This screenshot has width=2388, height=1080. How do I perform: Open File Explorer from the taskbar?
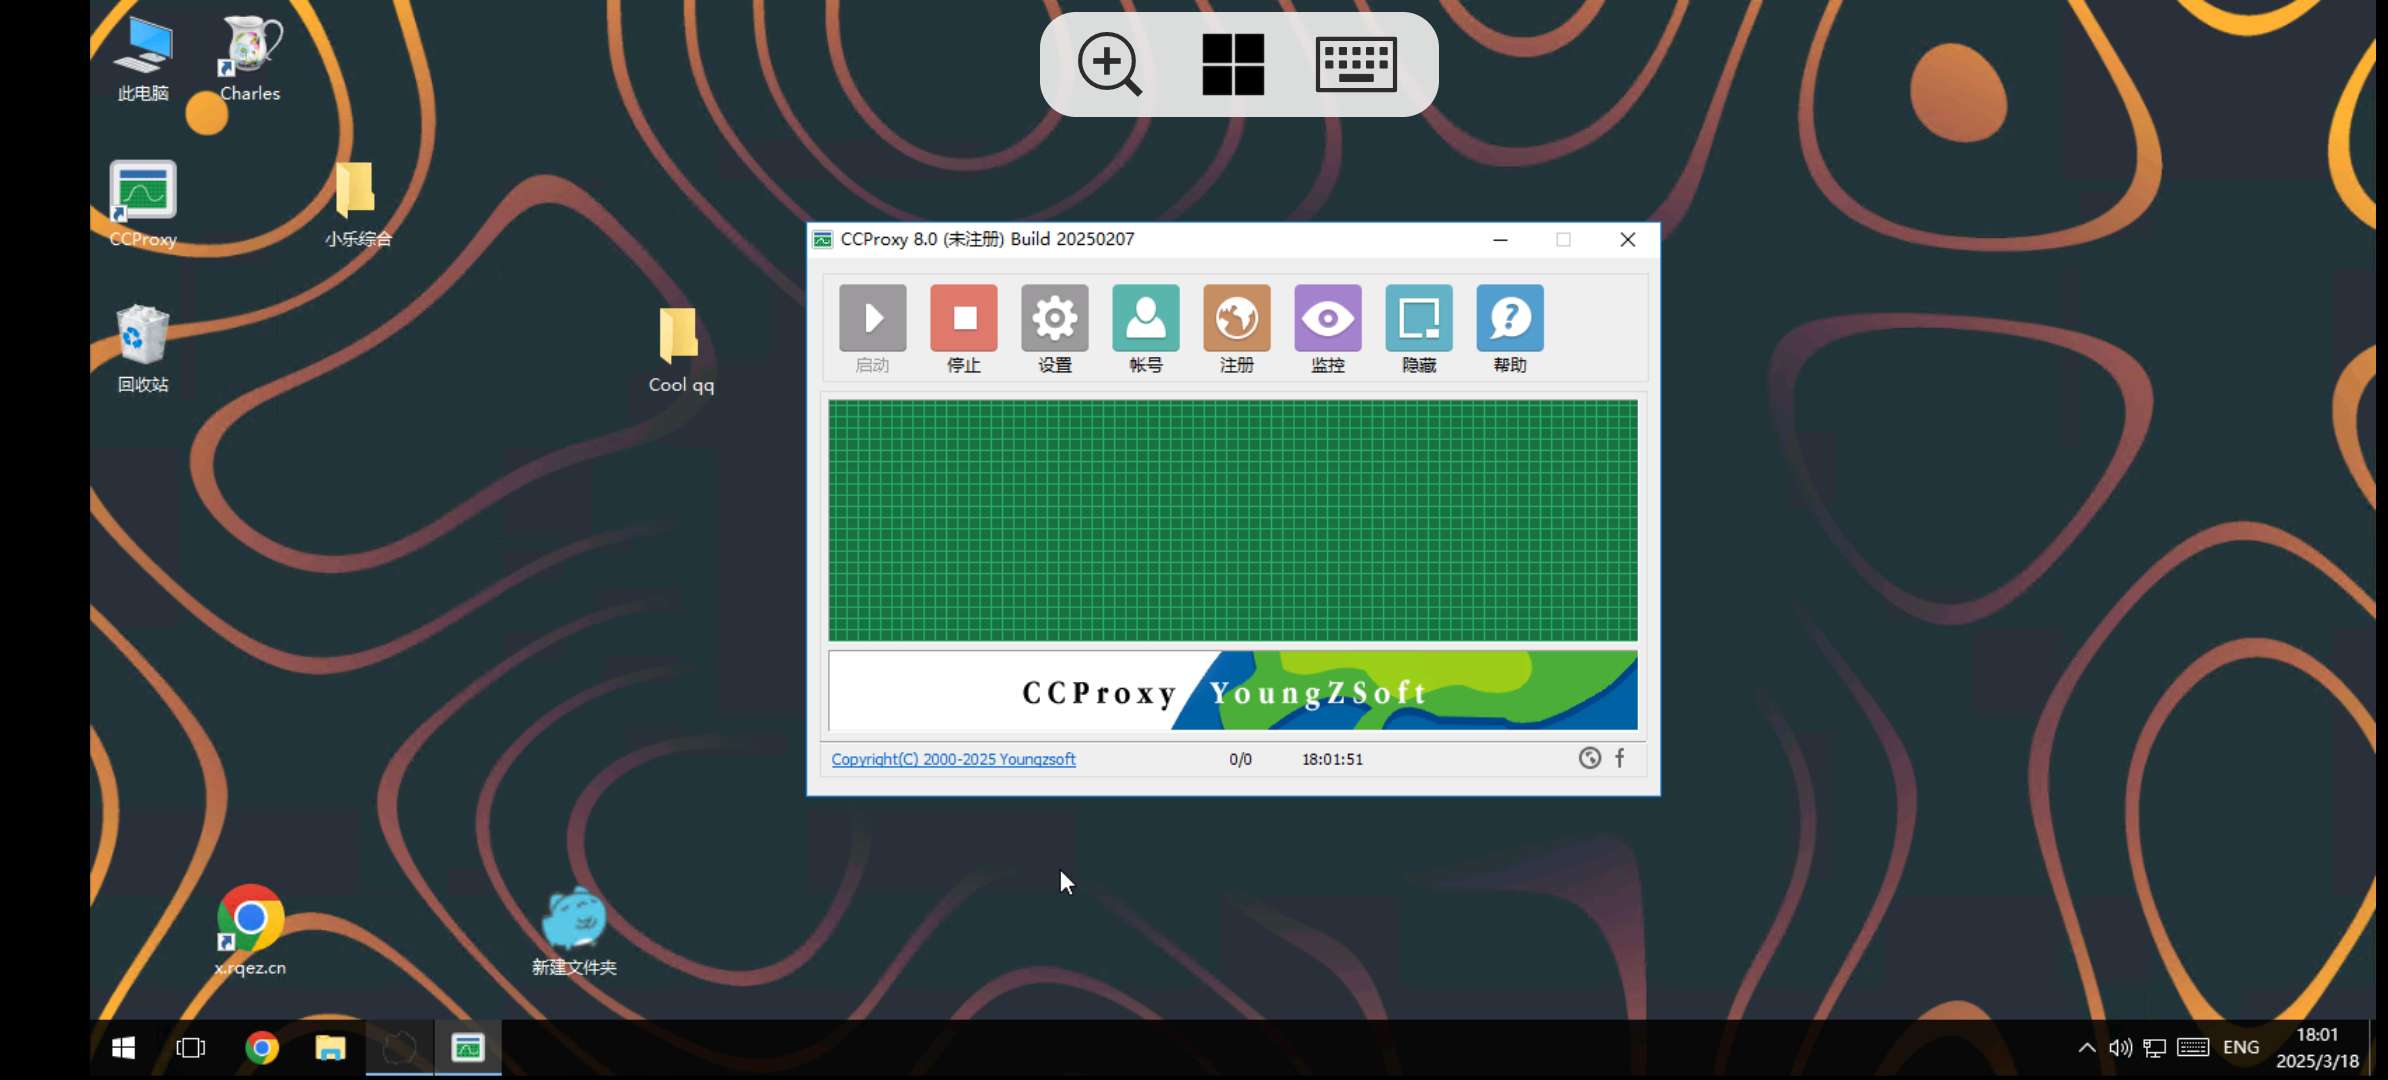[330, 1047]
